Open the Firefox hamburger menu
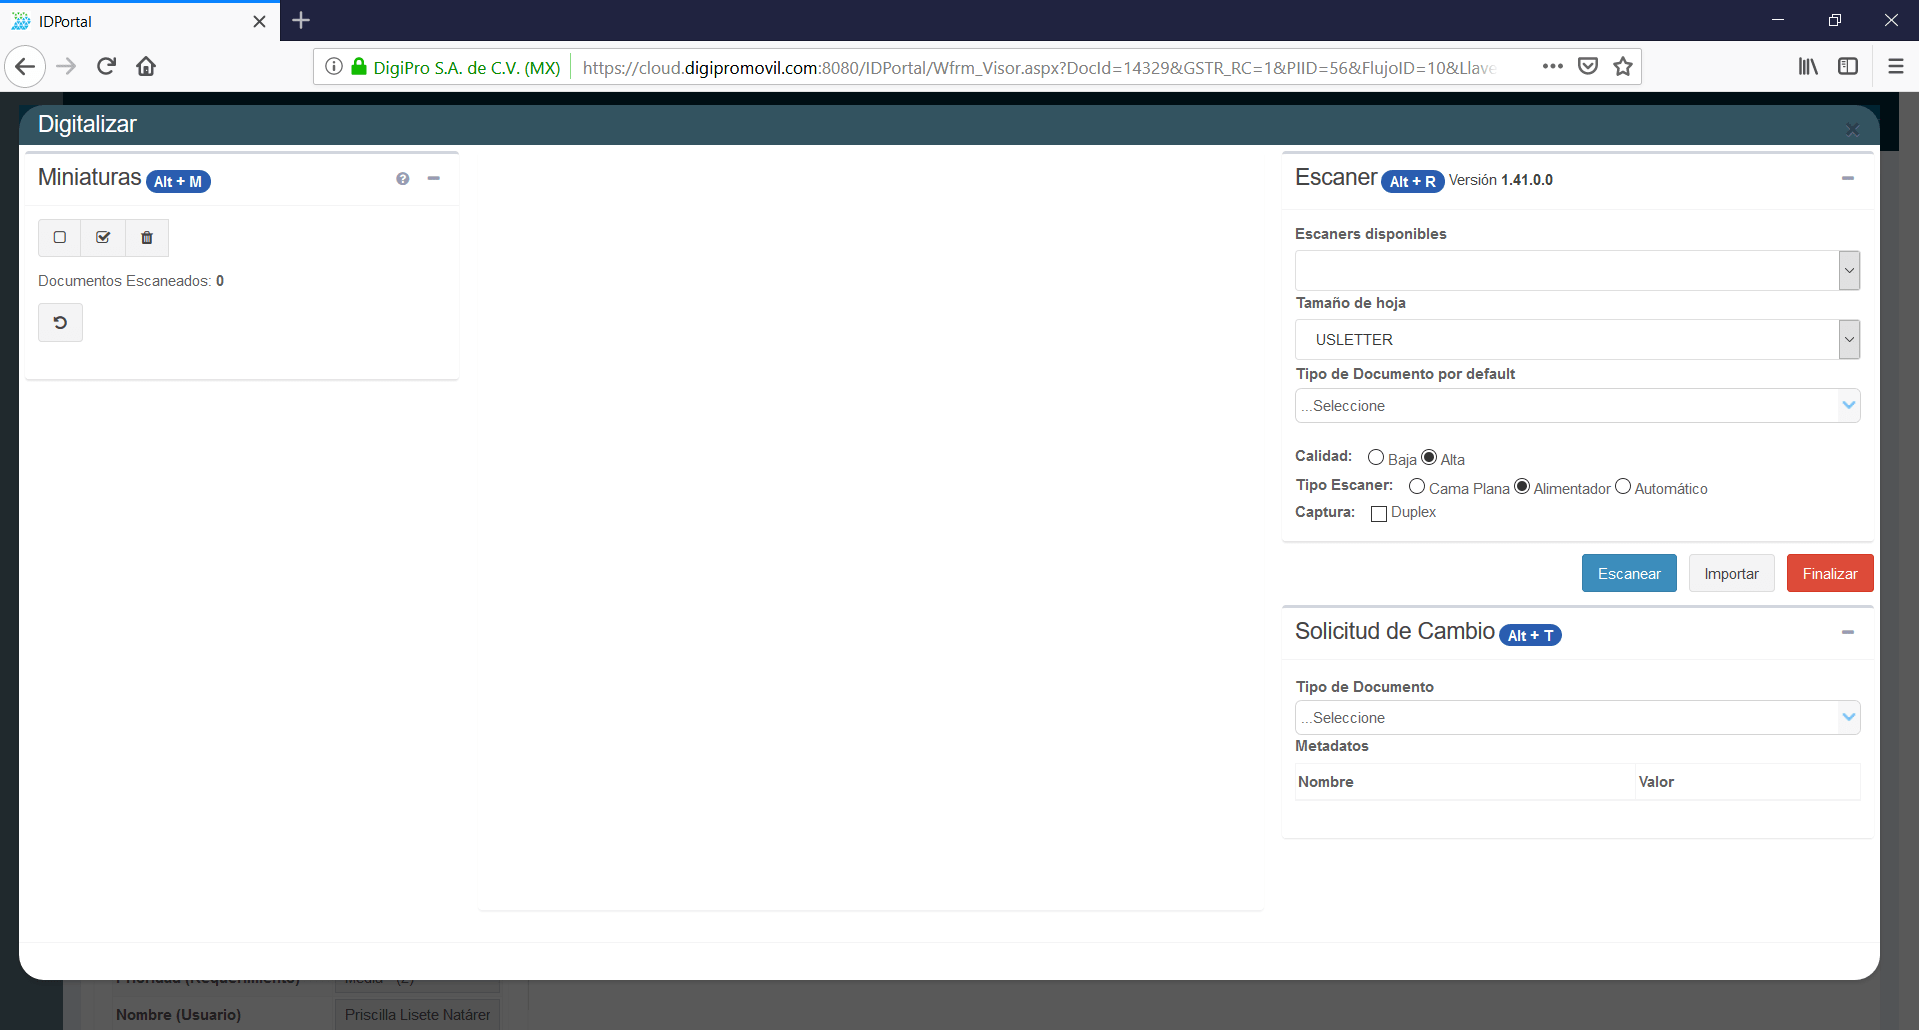The image size is (1919, 1030). pyautogui.click(x=1895, y=67)
